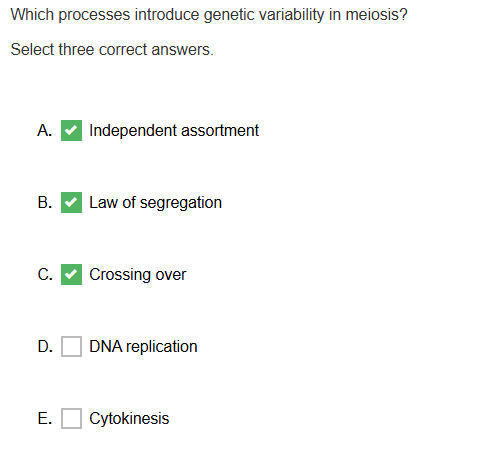
Task: Check the DNA replication checkbox
Action: (71, 346)
